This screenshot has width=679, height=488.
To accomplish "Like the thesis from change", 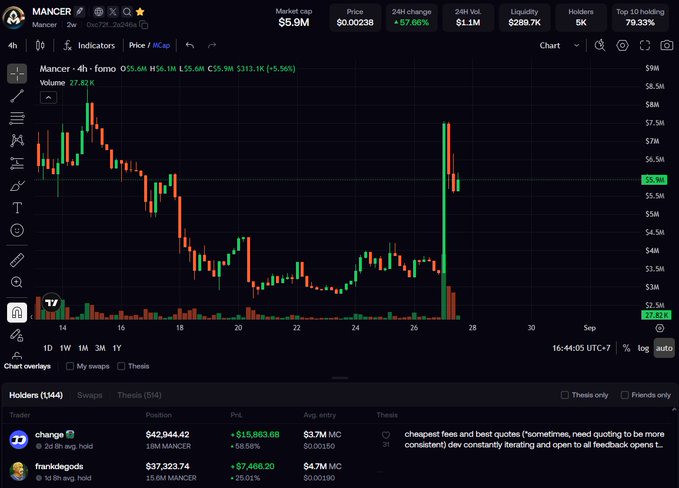I will point(386,435).
